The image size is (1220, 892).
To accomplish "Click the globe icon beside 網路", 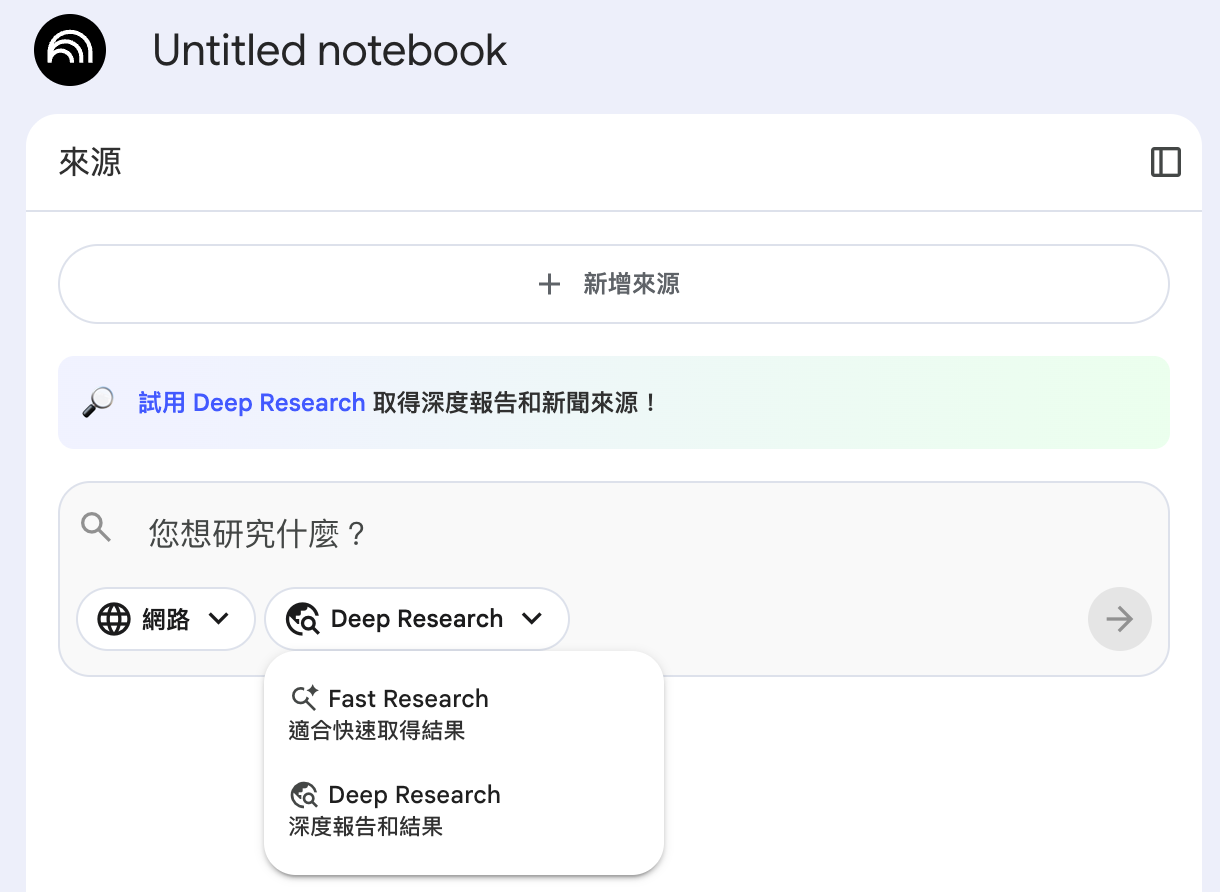I will [113, 619].
